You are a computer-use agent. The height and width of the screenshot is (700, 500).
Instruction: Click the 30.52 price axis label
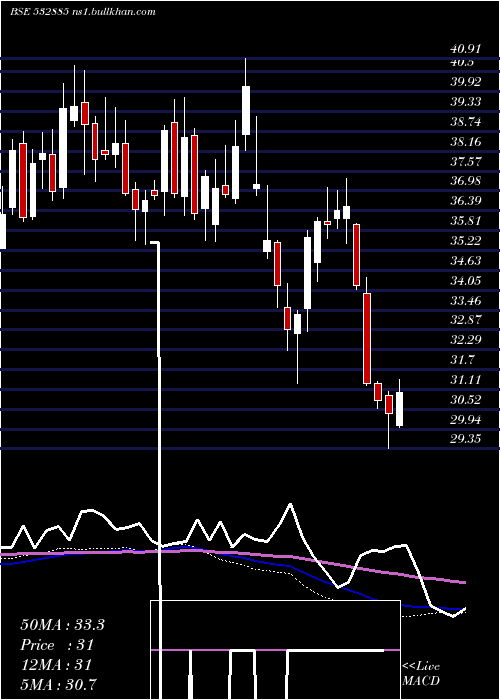click(x=466, y=400)
